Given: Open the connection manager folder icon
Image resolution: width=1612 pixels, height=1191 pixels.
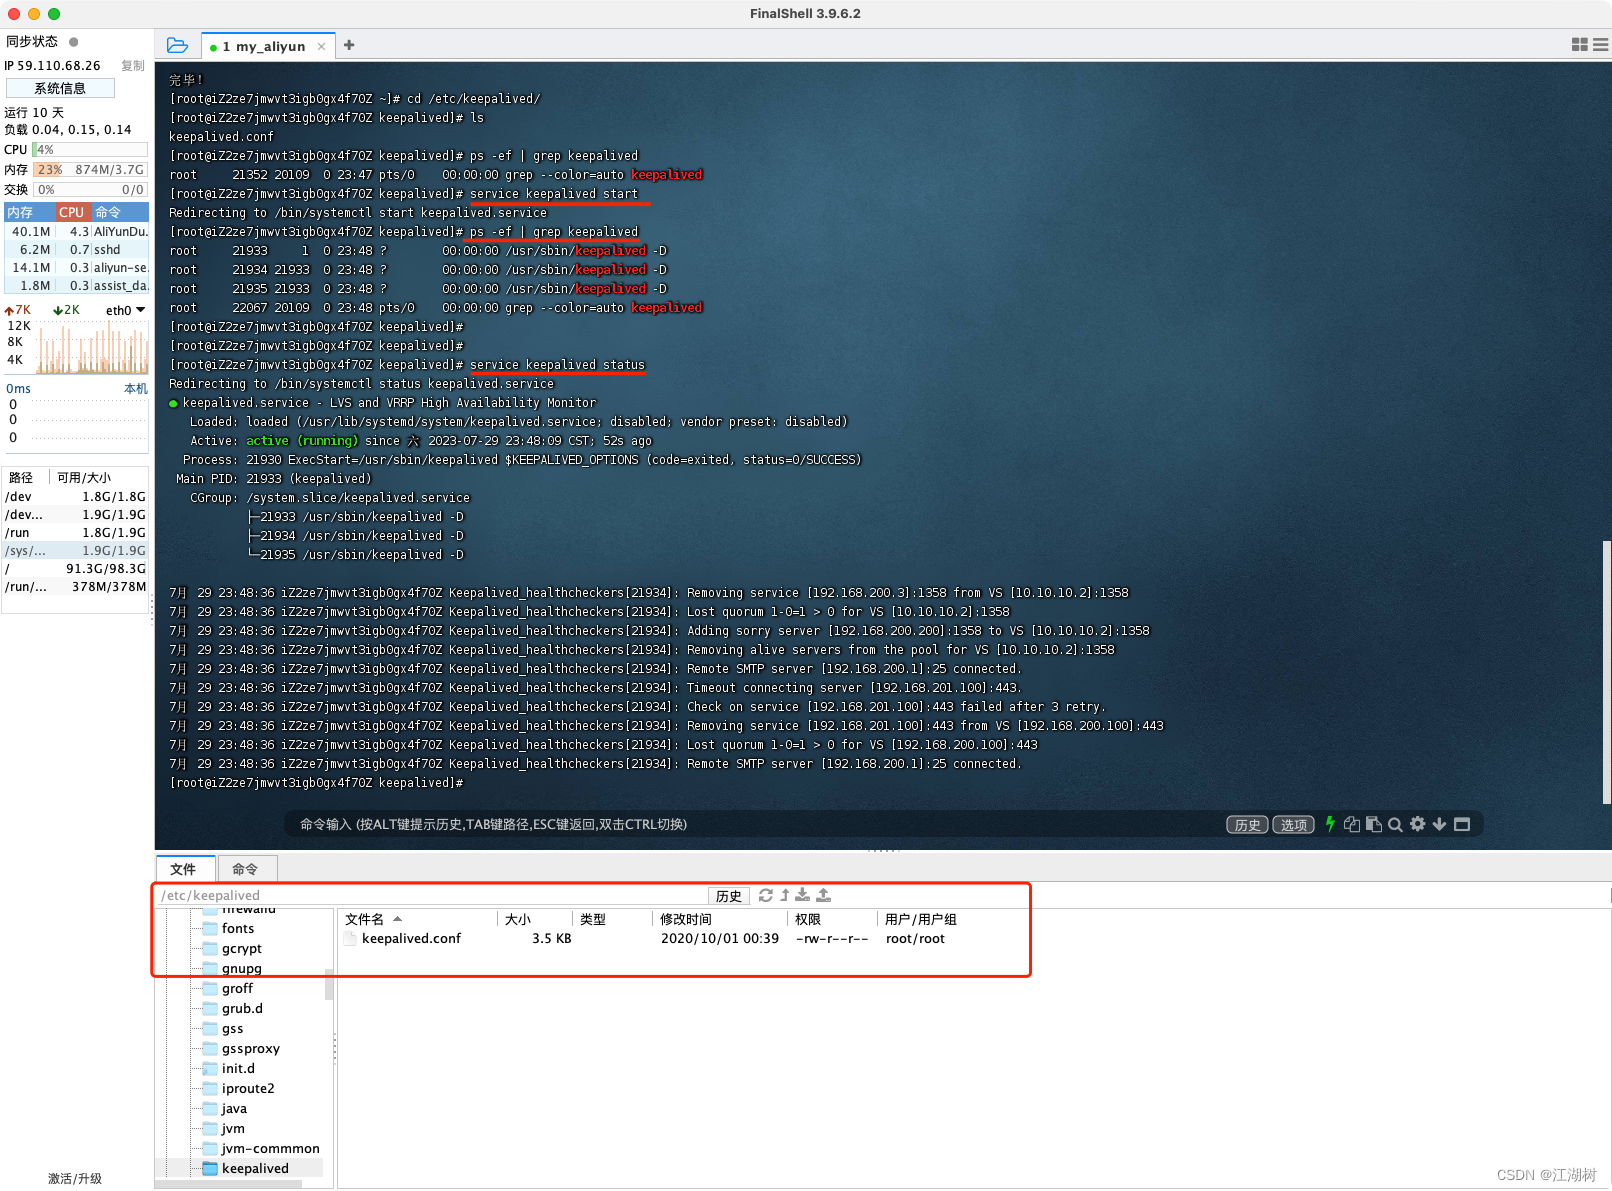Looking at the screenshot, I should click(177, 45).
